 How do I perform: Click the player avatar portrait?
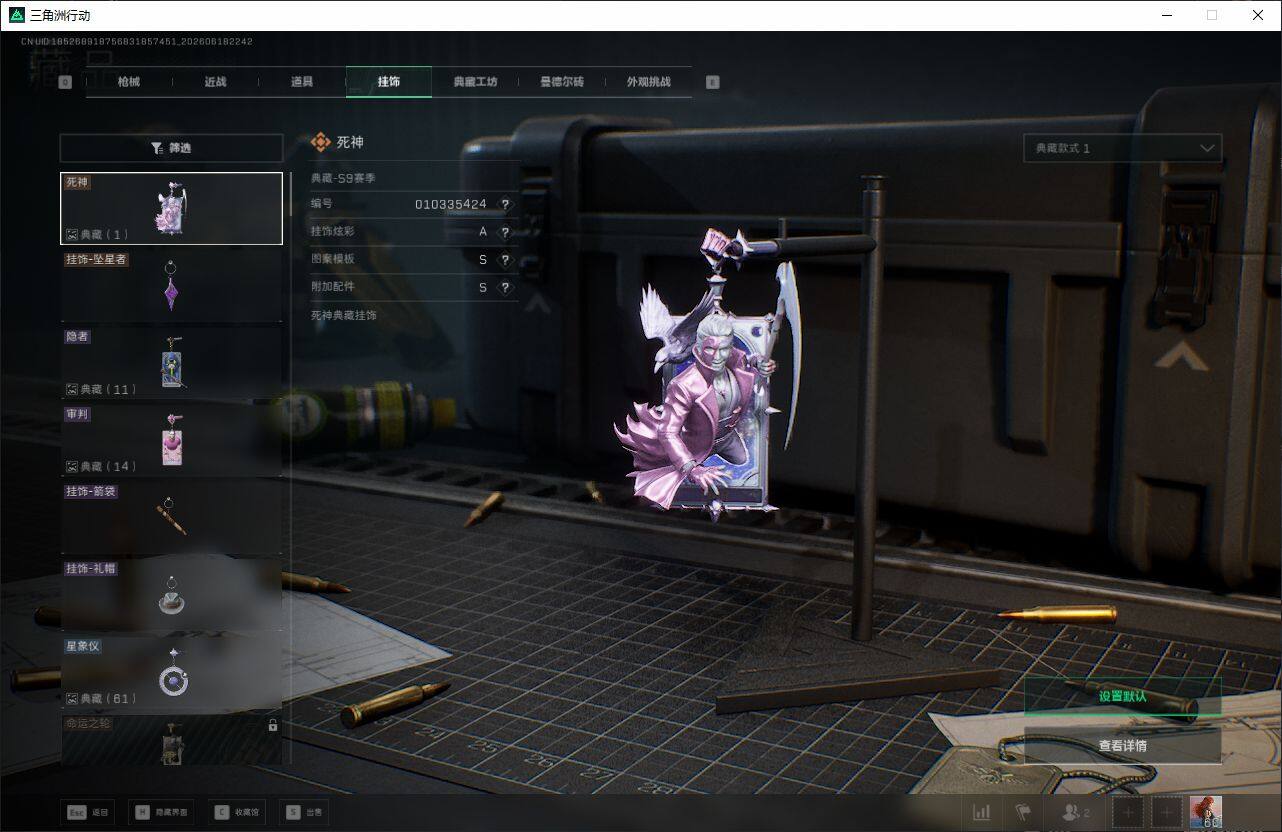pyautogui.click(x=1206, y=812)
